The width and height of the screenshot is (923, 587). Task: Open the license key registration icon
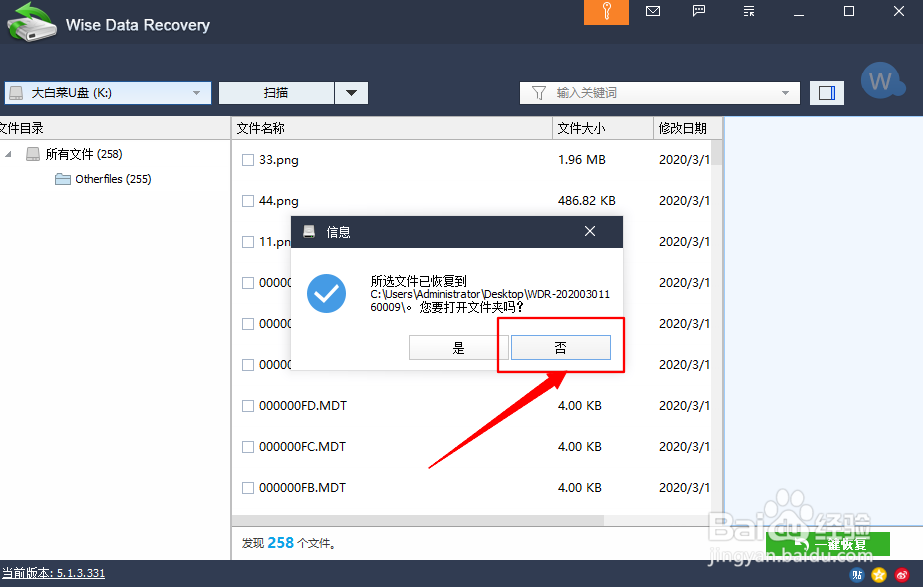[x=606, y=13]
